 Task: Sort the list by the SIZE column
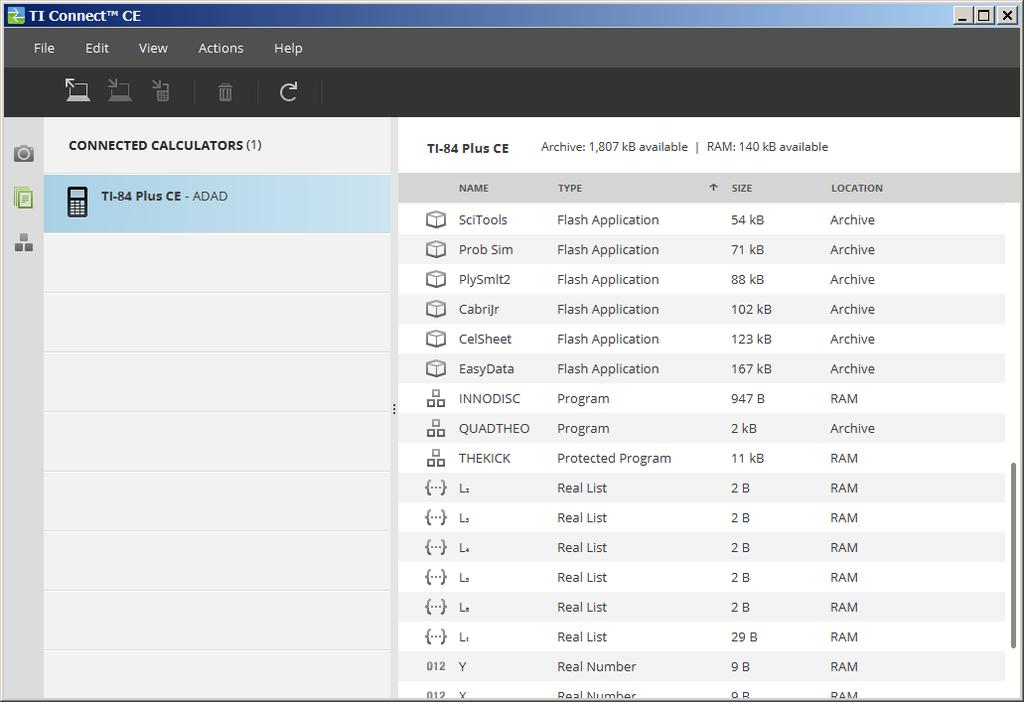pos(742,188)
